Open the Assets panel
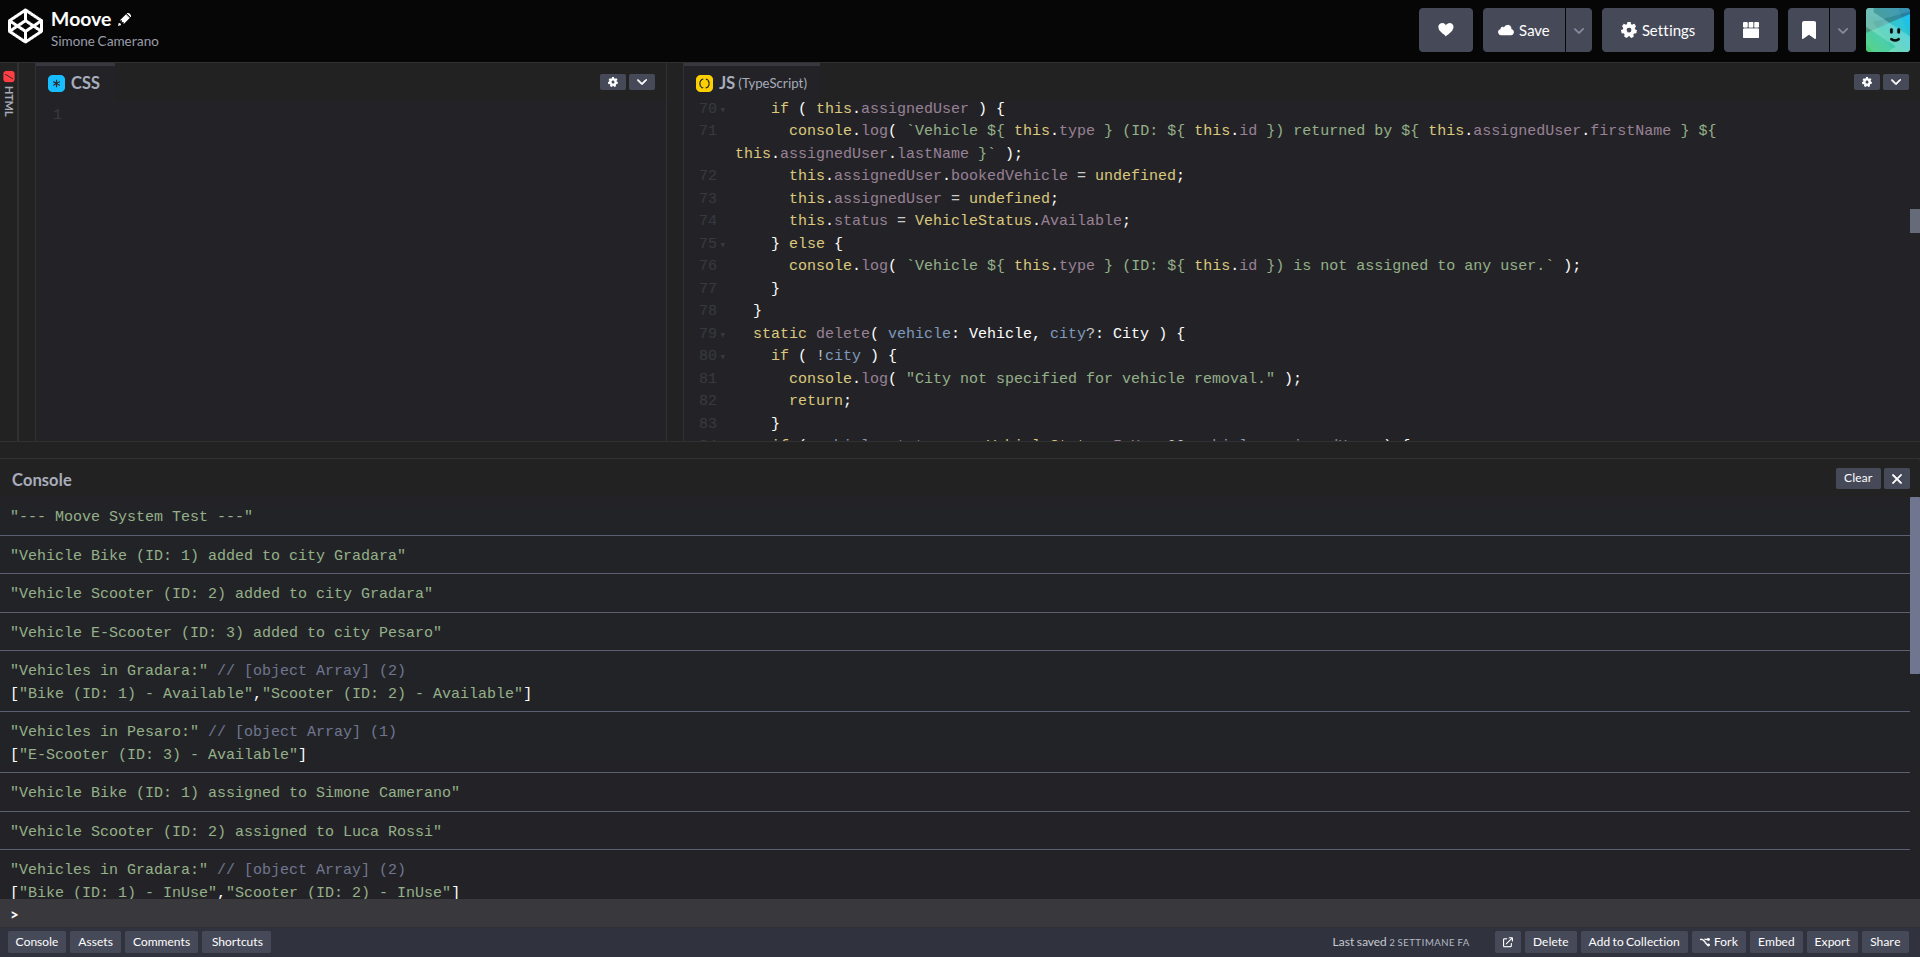 95,942
